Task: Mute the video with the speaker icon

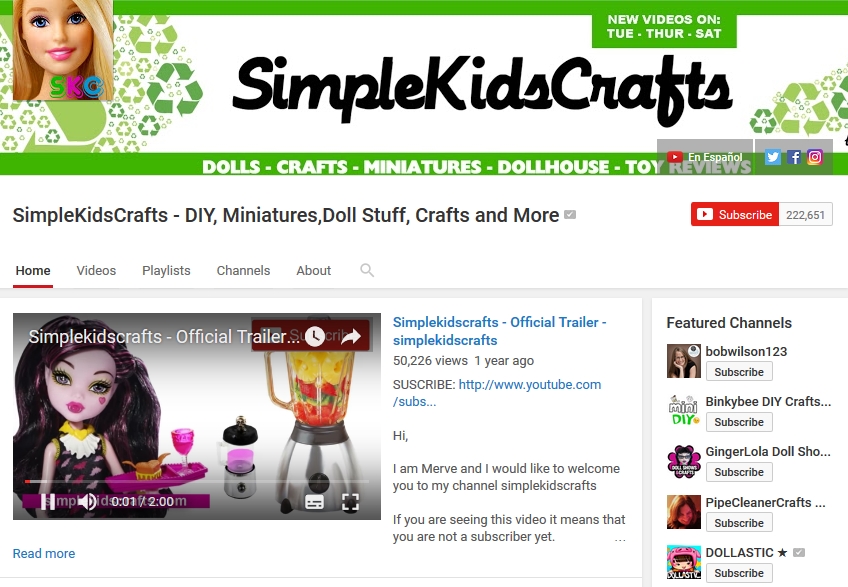Action: [x=86, y=502]
